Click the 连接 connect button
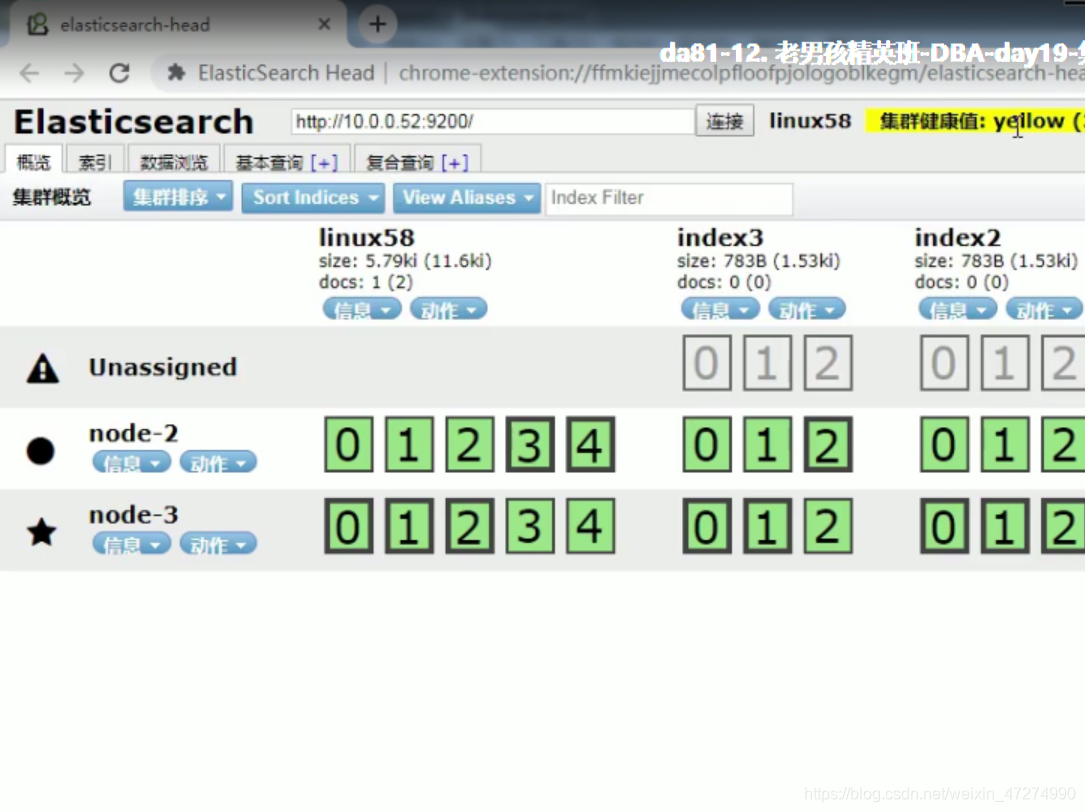The image size is (1085, 812). (x=724, y=122)
